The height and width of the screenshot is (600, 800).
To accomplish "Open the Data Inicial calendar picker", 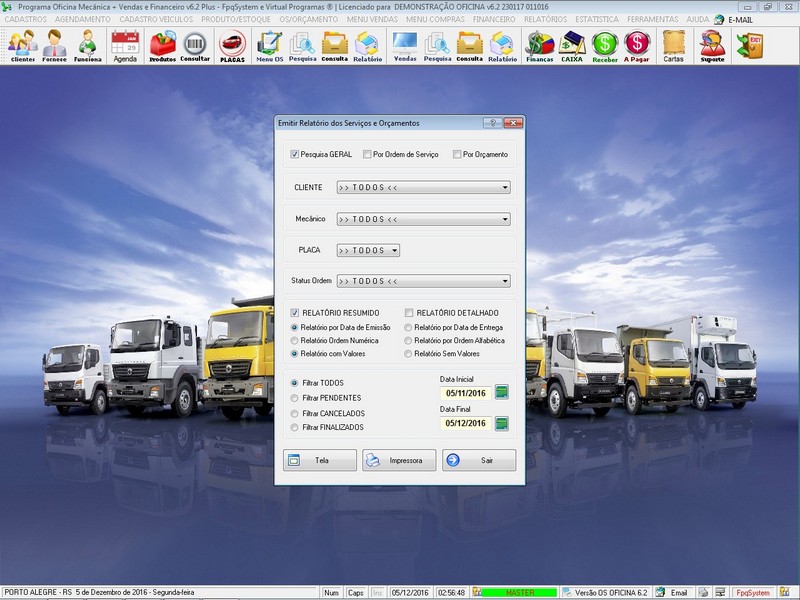I will pyautogui.click(x=502, y=392).
